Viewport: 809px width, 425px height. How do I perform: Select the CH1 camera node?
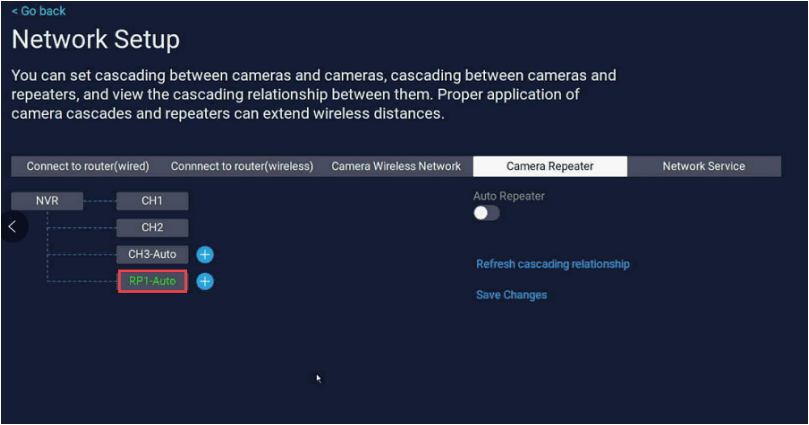(x=152, y=201)
